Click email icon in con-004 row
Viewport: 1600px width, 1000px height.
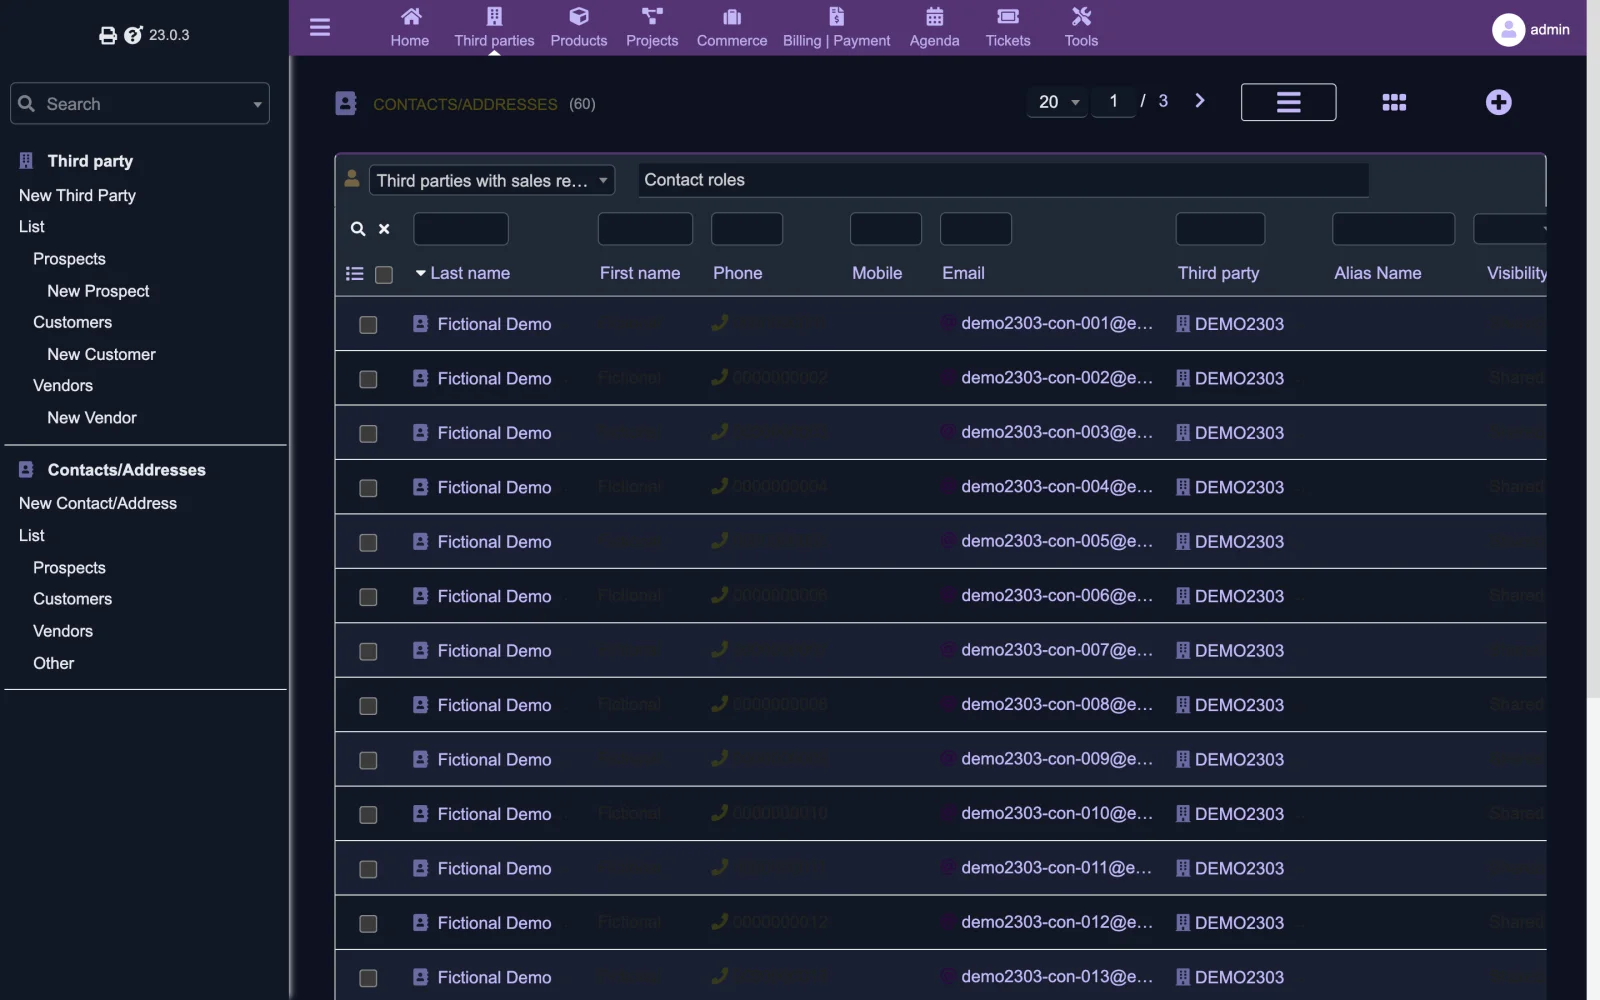coord(947,487)
